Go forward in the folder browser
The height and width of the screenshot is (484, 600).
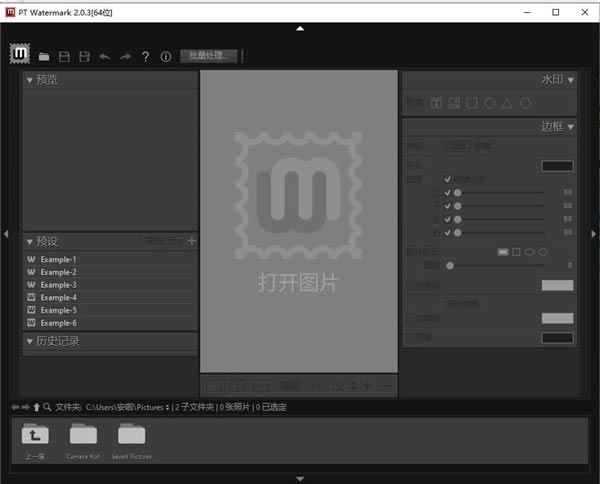click(25, 407)
